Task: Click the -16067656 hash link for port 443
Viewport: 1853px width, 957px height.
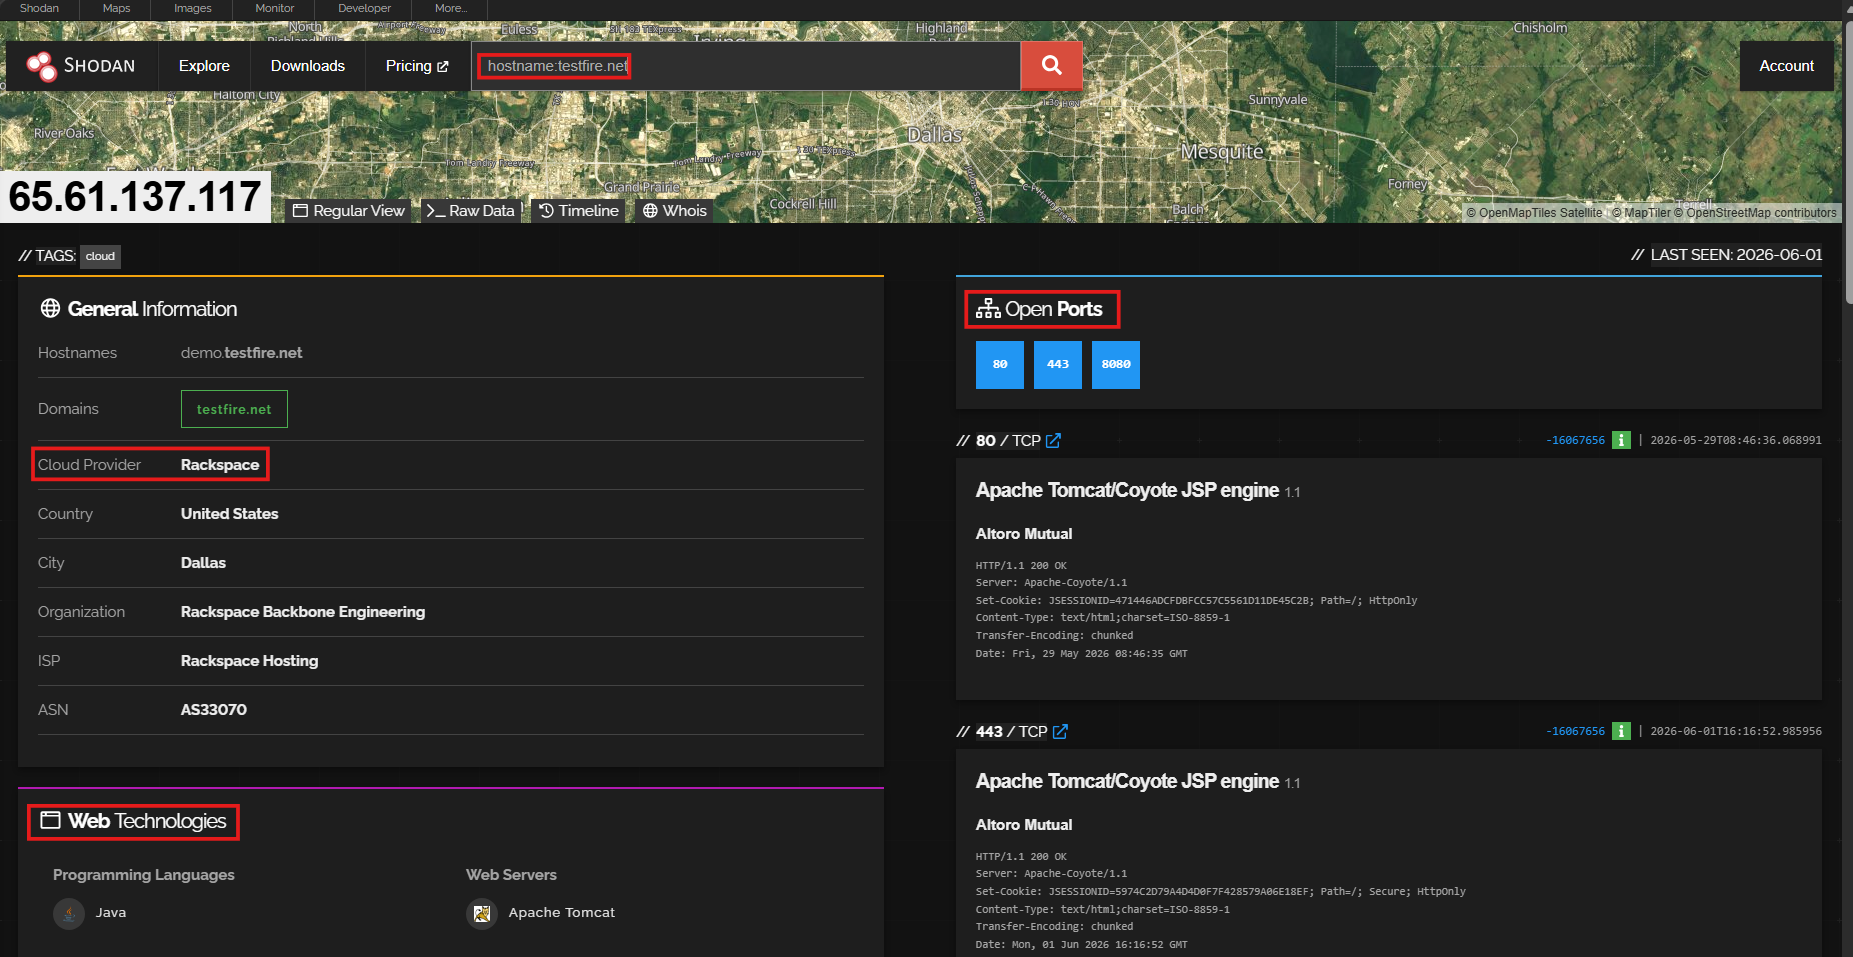Action: [1575, 731]
